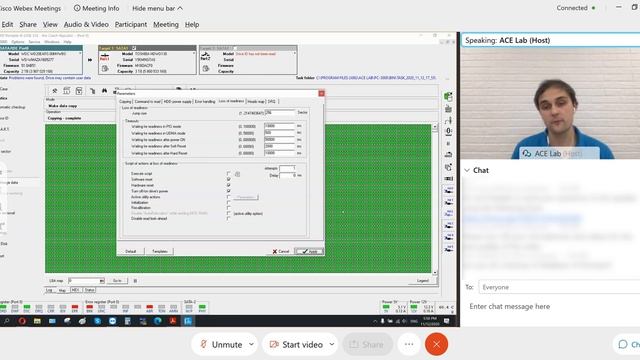640x360 pixels.
Task: Toggle the Execute script checkbox
Action: coord(229,174)
